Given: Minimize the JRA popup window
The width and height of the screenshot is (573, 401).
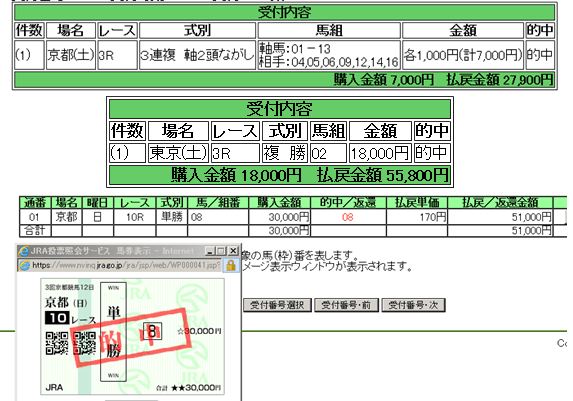Looking at the screenshot, I should pyautogui.click(x=210, y=251).
